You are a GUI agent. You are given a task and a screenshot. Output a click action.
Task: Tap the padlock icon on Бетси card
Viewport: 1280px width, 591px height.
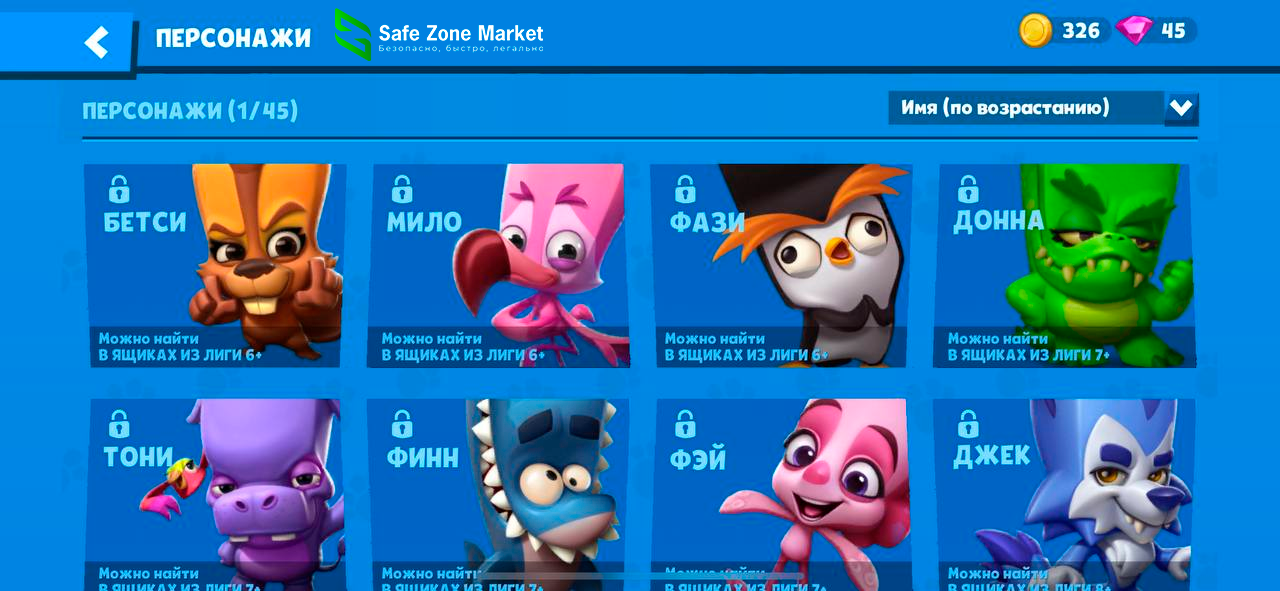pos(119,188)
